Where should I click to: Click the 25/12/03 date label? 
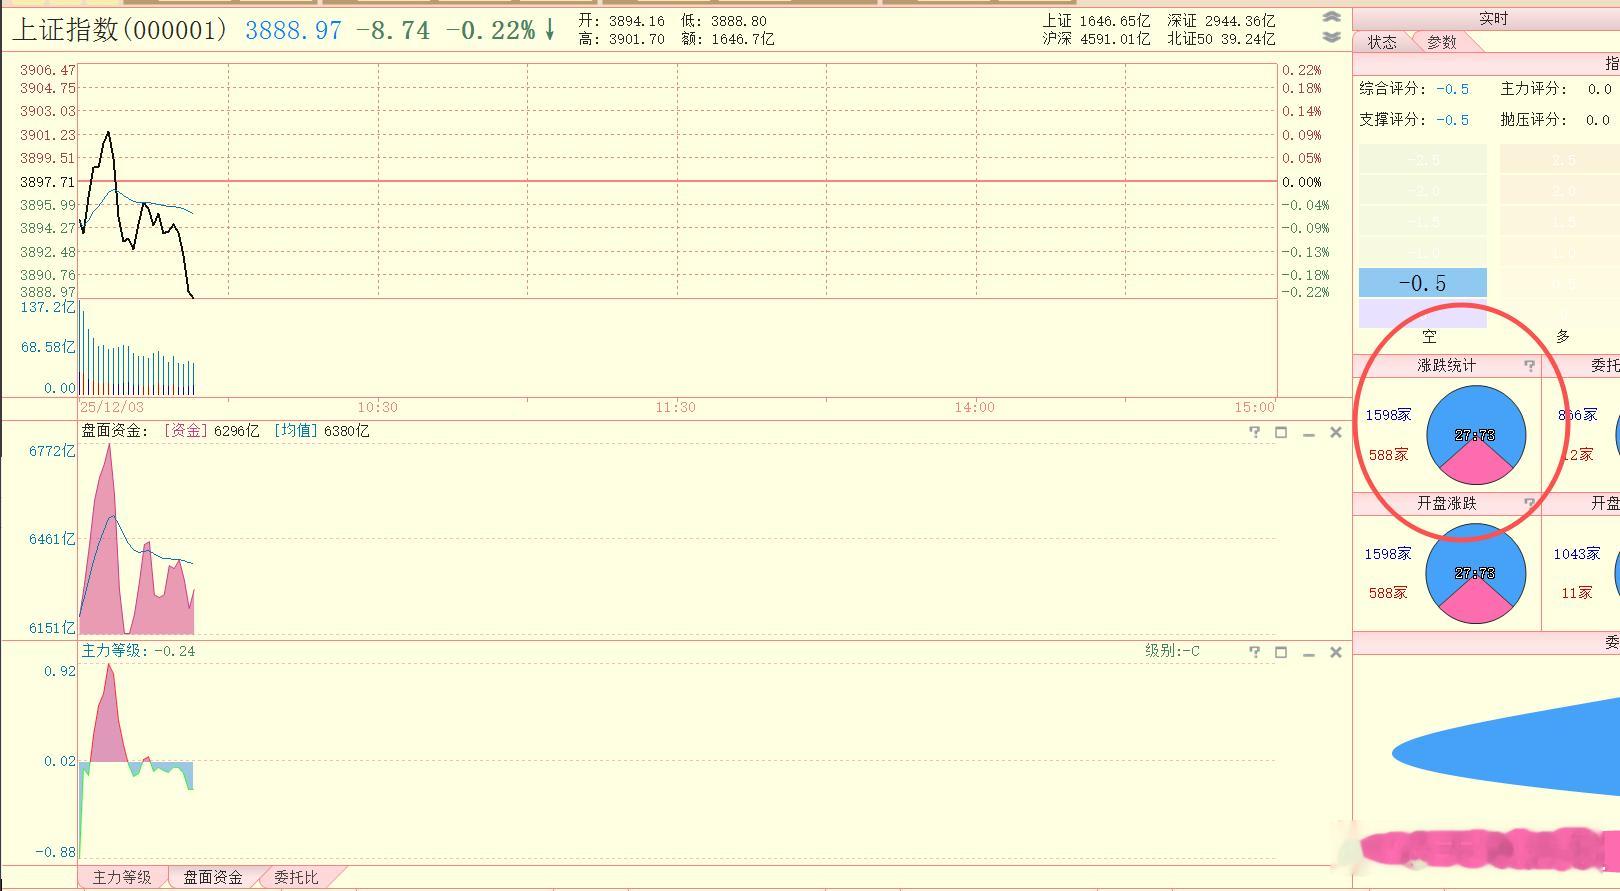112,407
